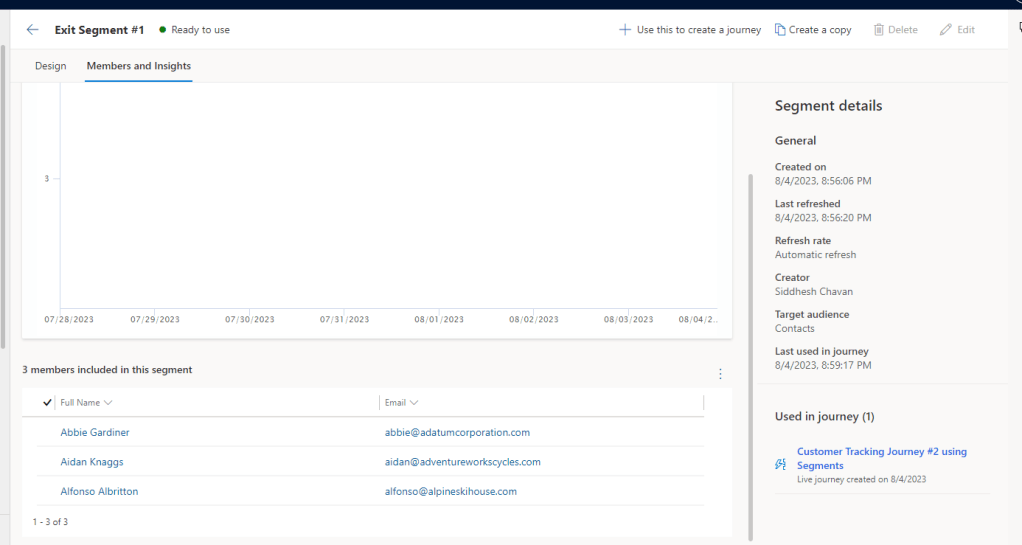Screen dimensions: 1022x545
Task: Click the back arrow icon
Action: (32, 30)
